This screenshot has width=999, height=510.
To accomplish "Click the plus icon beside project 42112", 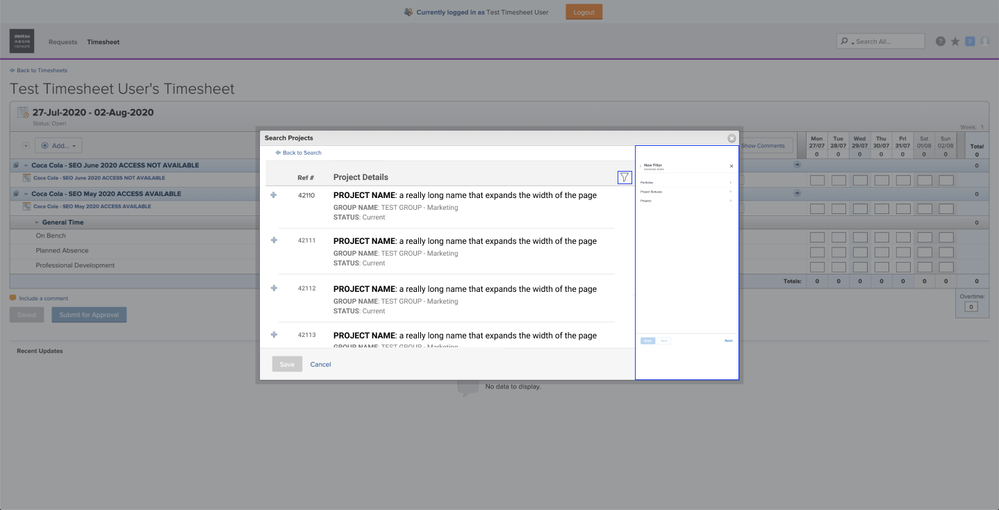I will 274,288.
